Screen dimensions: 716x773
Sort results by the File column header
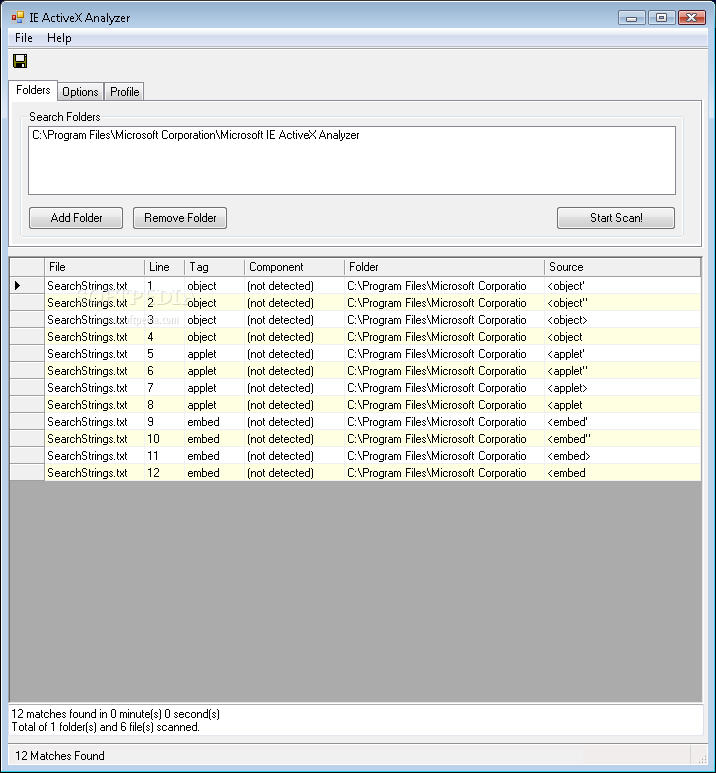click(x=94, y=267)
